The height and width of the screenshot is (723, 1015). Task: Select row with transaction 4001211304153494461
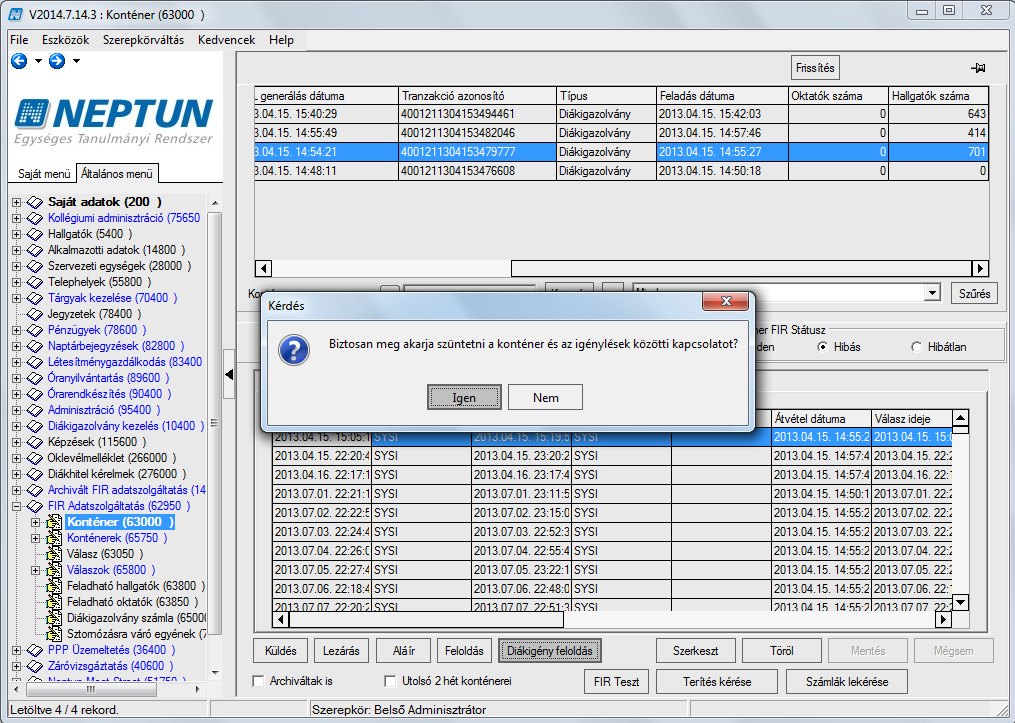tap(621, 114)
